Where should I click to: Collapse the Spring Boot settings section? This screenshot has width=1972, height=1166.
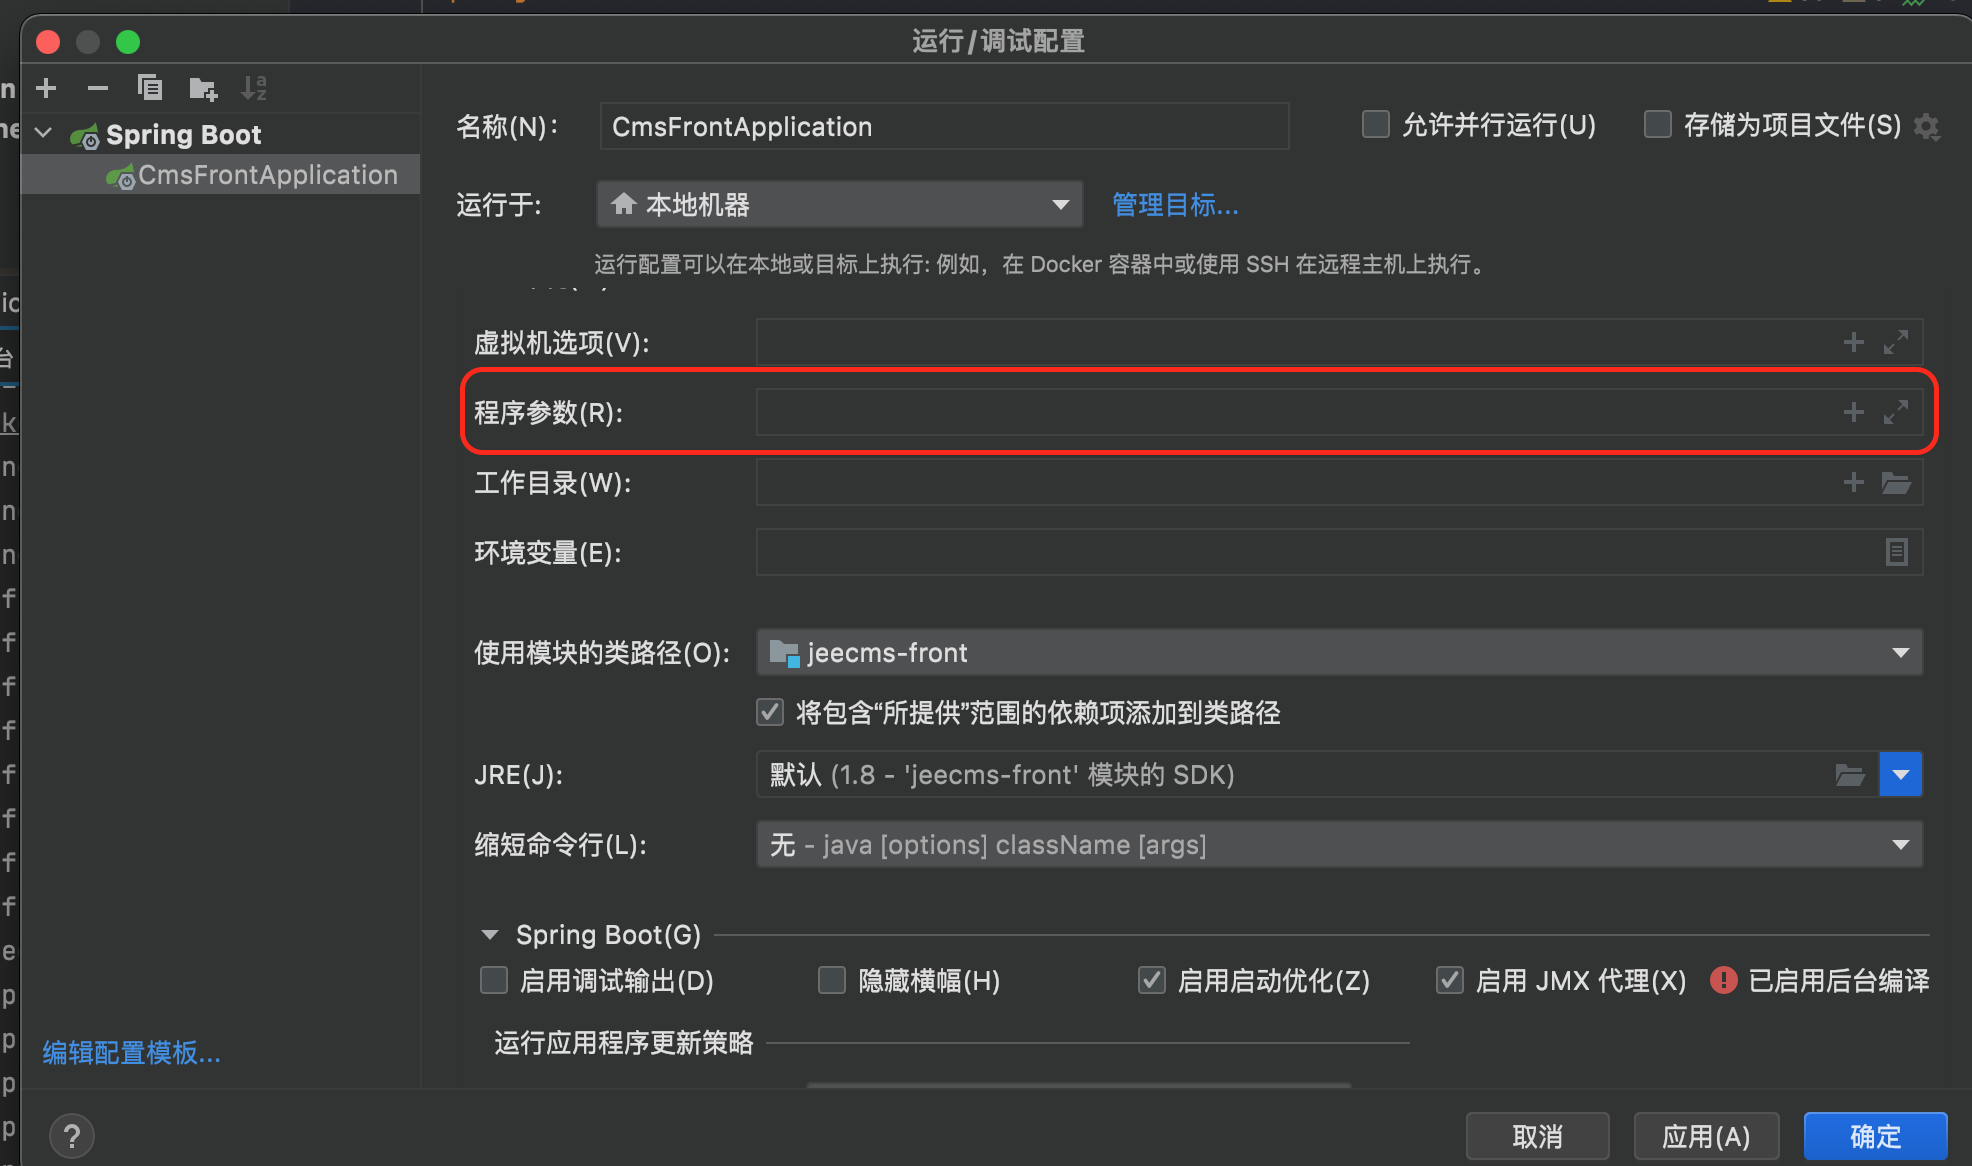(490, 935)
